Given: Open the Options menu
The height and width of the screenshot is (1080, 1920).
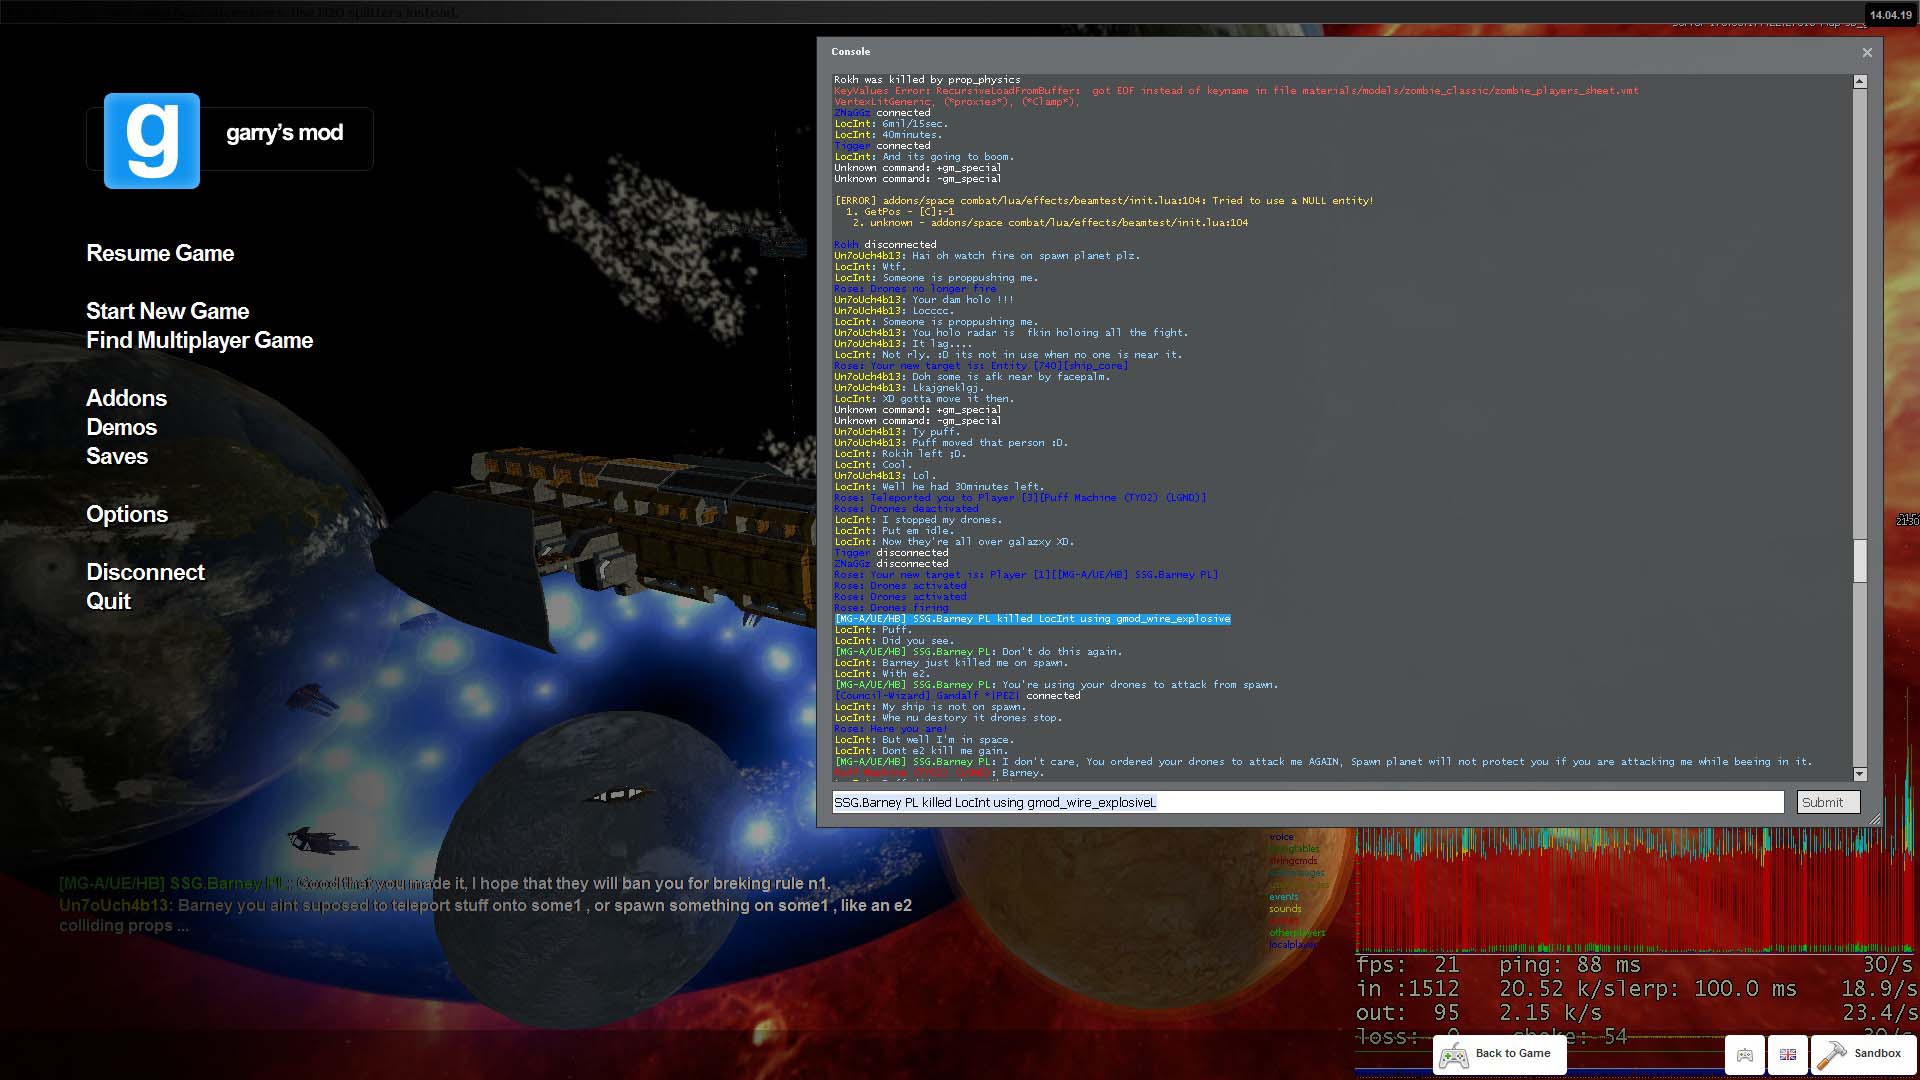Looking at the screenshot, I should pyautogui.click(x=127, y=514).
